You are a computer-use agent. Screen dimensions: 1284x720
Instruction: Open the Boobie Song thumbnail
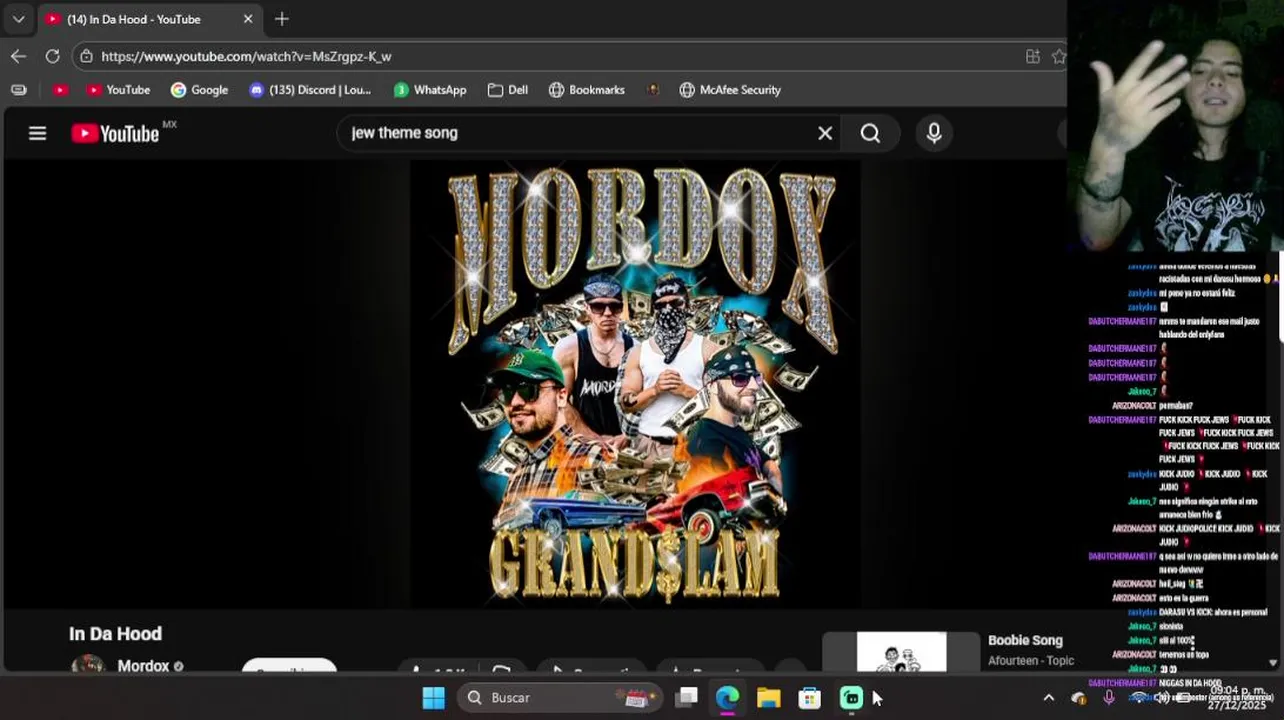coord(901,652)
